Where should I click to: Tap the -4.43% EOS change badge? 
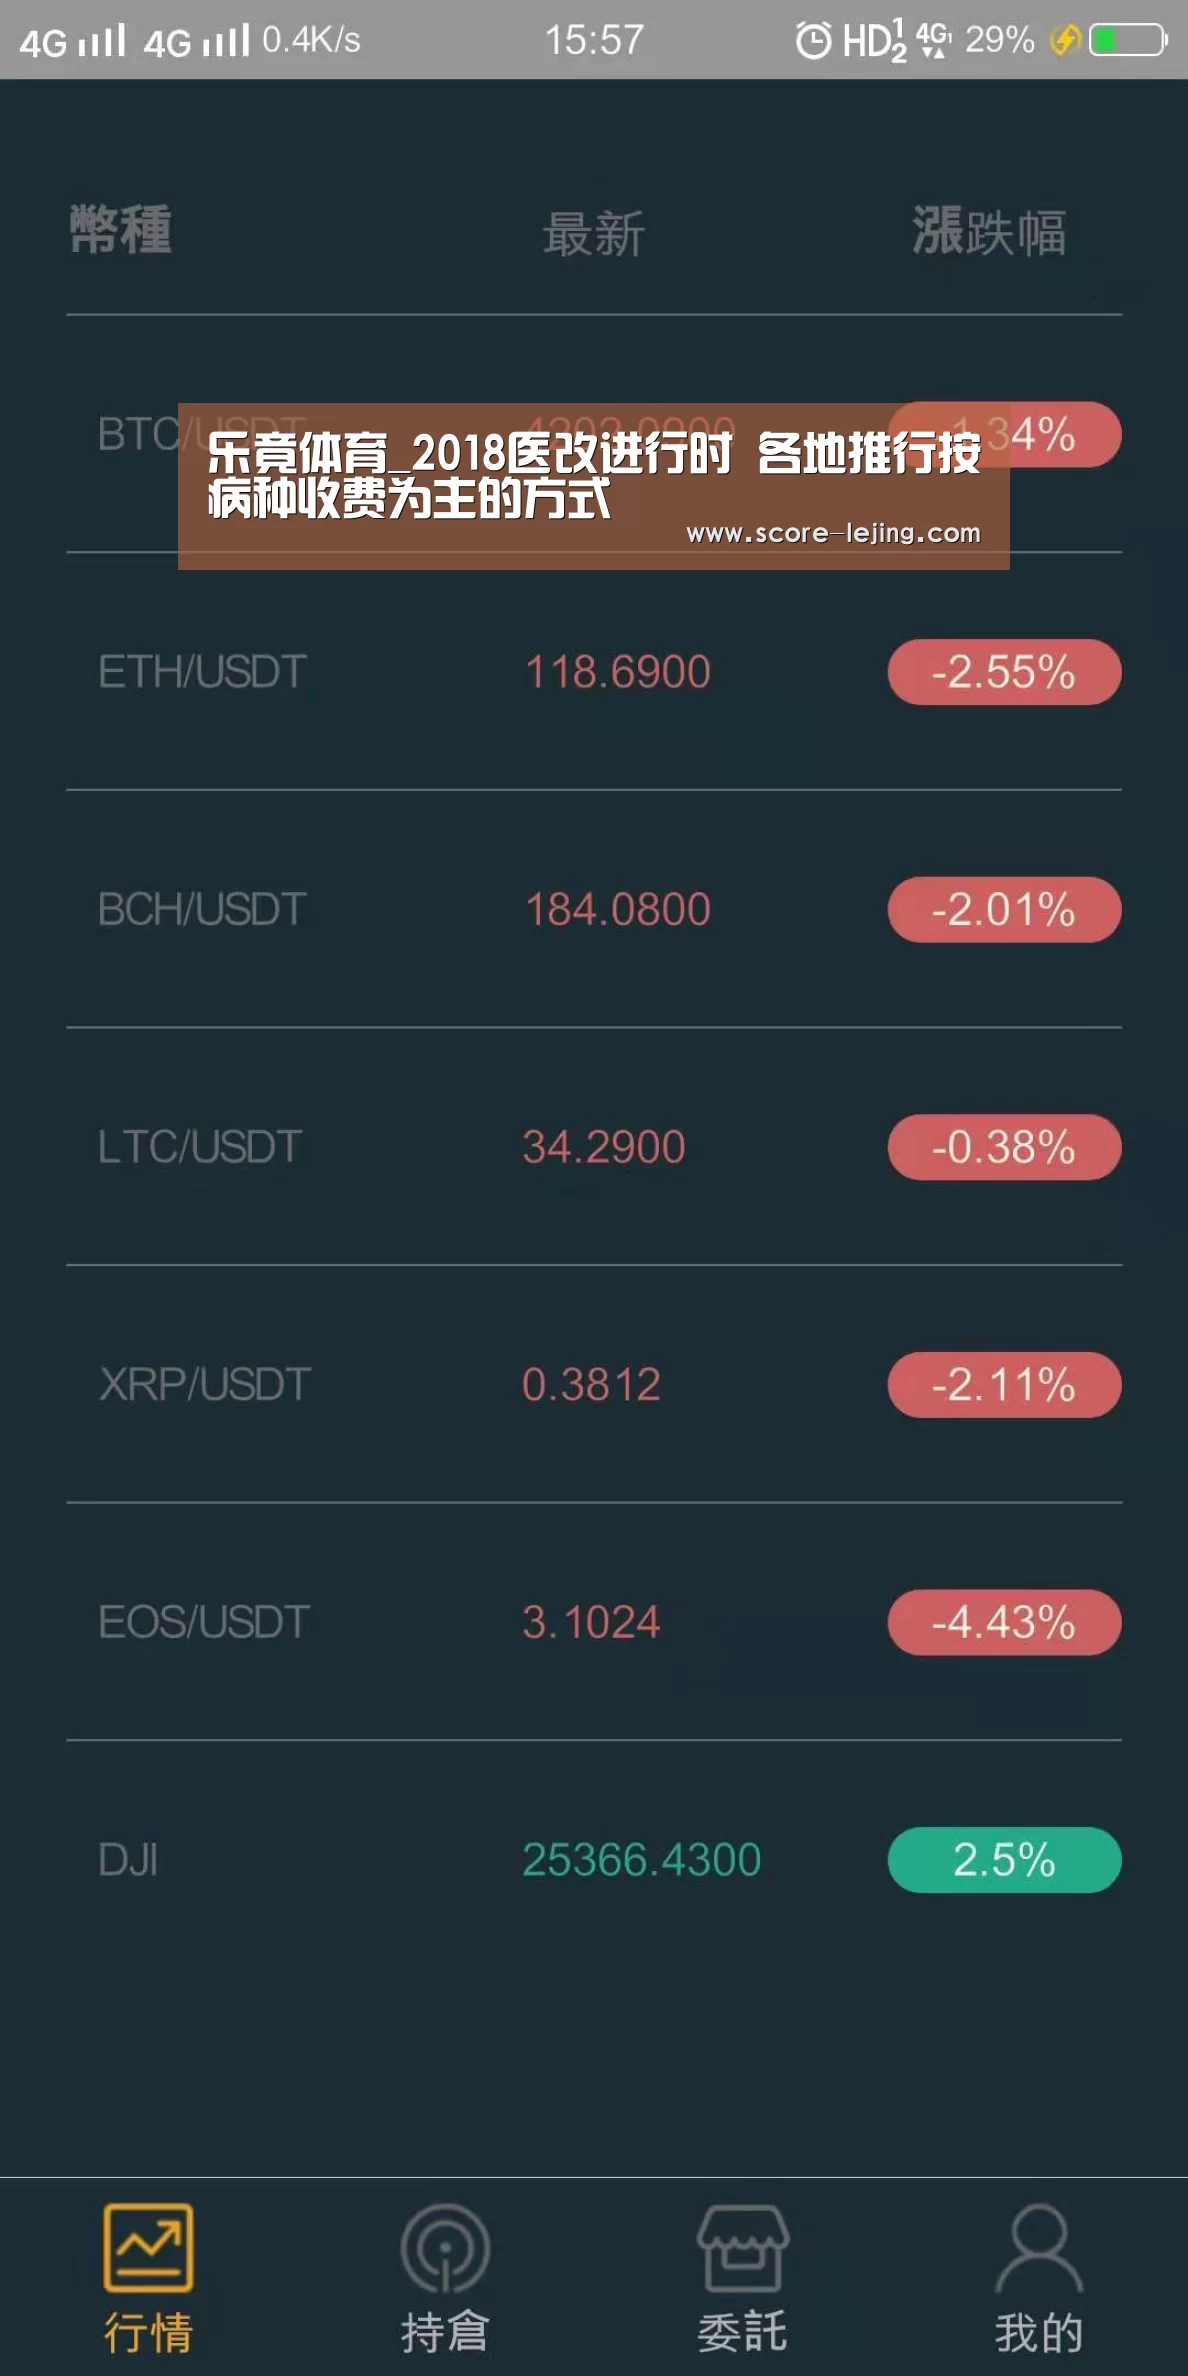(1004, 1622)
